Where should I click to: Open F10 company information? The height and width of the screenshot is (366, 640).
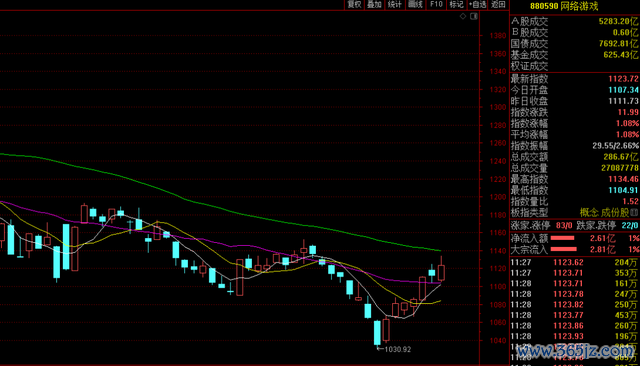click(436, 4)
